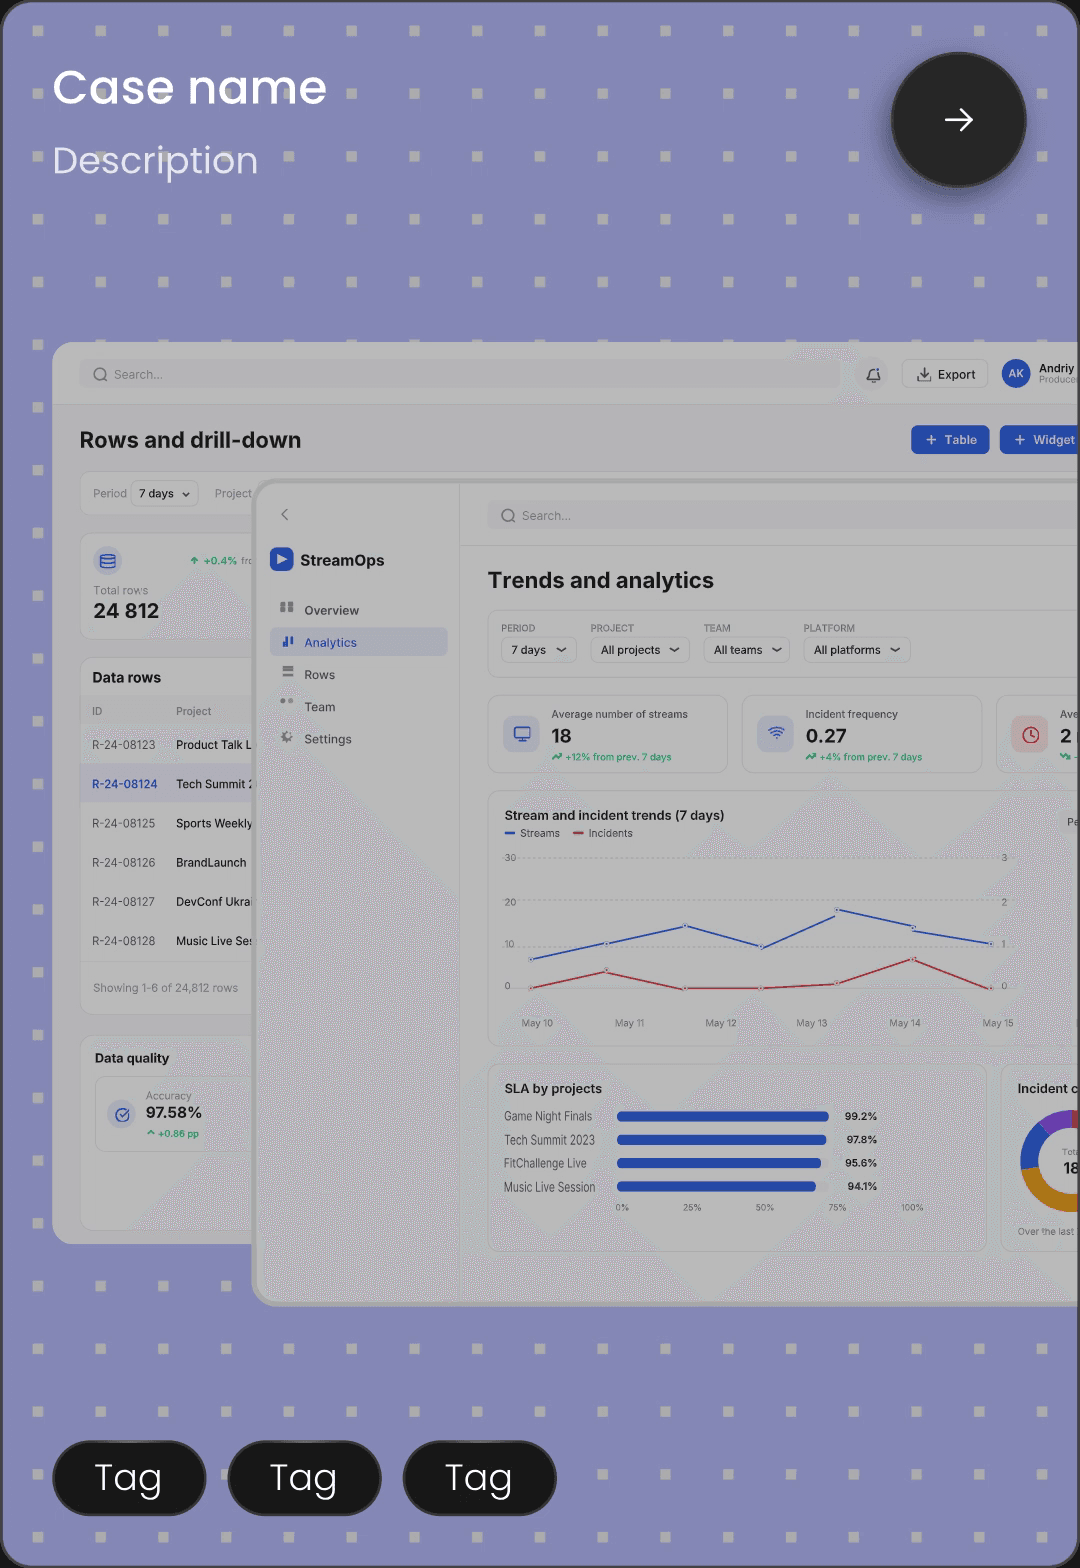Image resolution: width=1080 pixels, height=1568 pixels.
Task: Click the StreamOps logo icon
Action: click(x=282, y=560)
